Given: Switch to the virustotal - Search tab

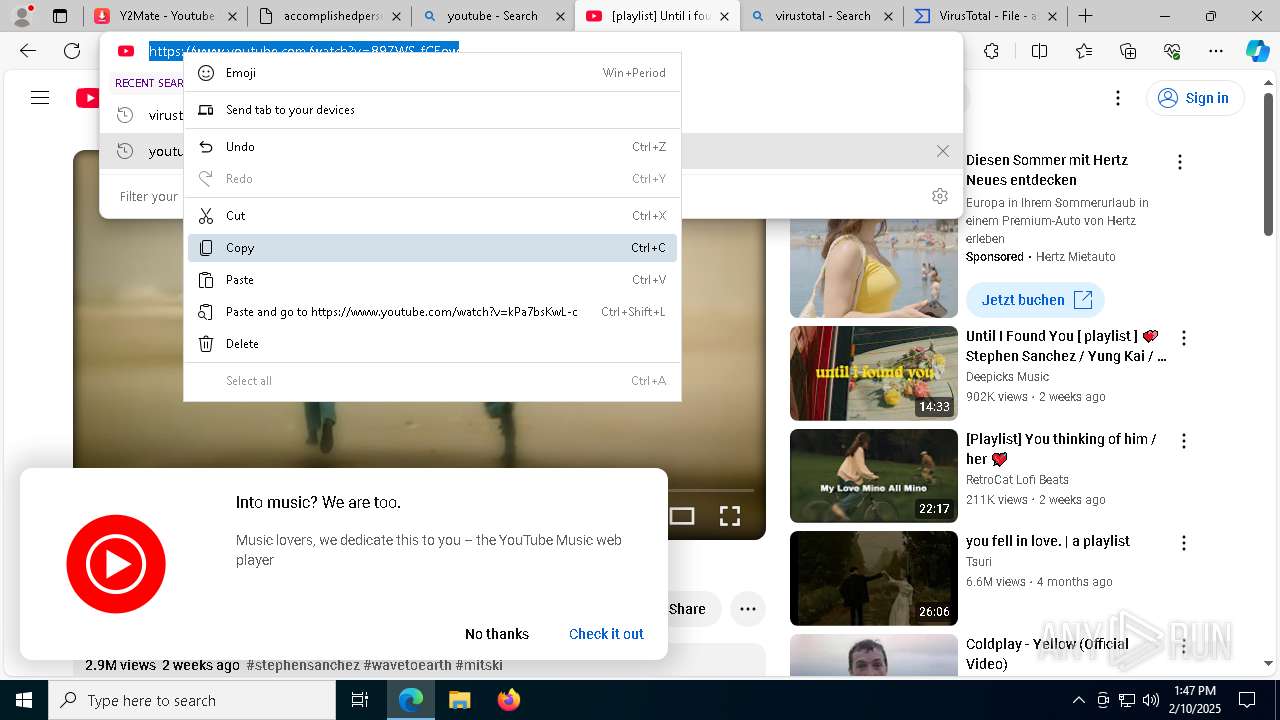Looking at the screenshot, I should [821, 16].
